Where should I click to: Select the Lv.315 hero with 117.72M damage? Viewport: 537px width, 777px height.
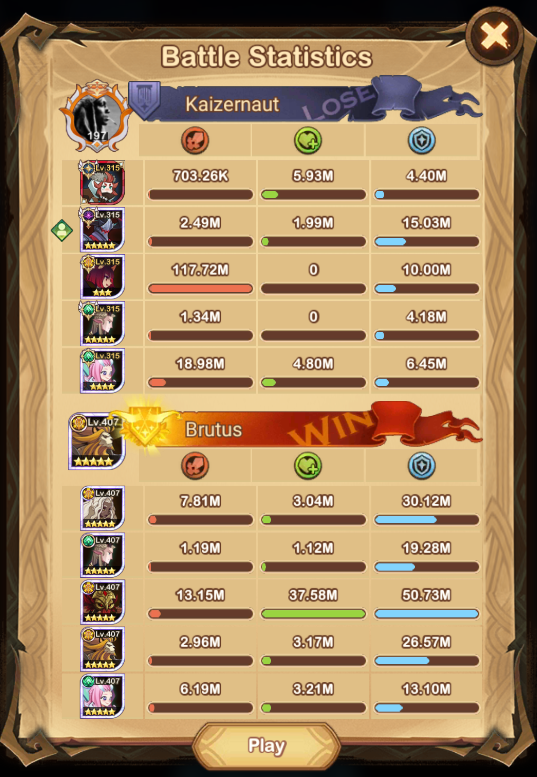coord(102,277)
